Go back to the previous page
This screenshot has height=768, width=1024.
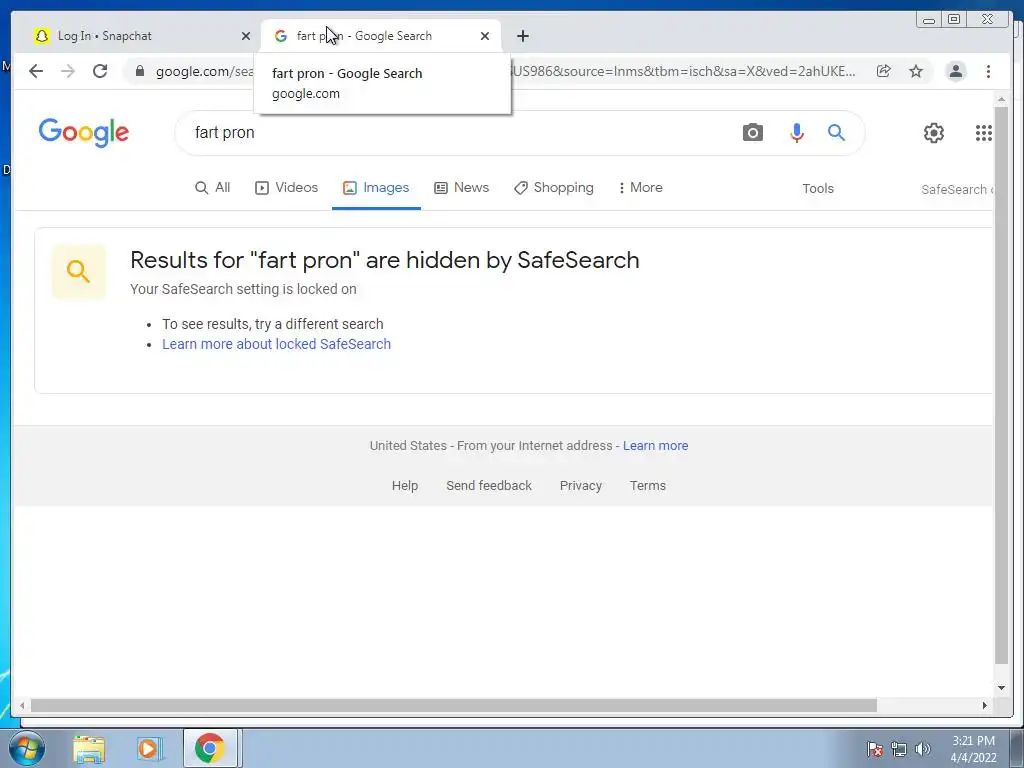[36, 71]
